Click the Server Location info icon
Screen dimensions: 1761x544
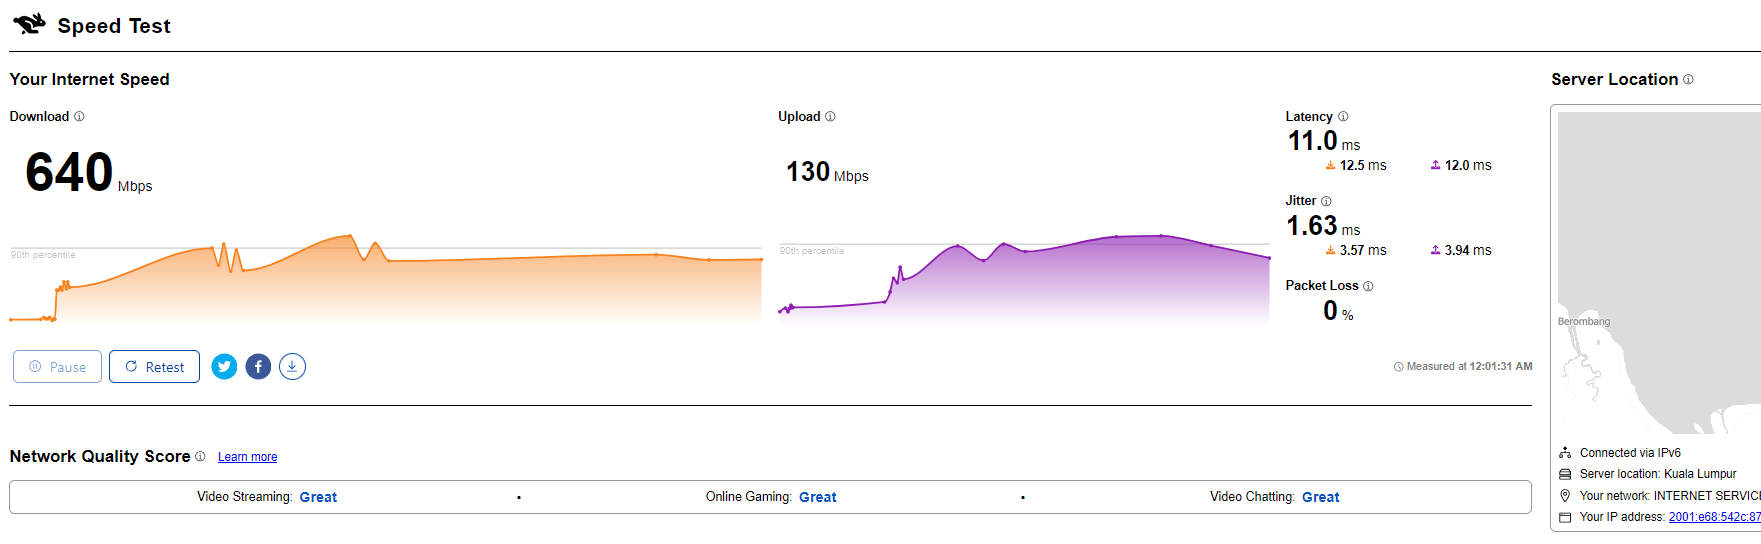pos(1688,80)
